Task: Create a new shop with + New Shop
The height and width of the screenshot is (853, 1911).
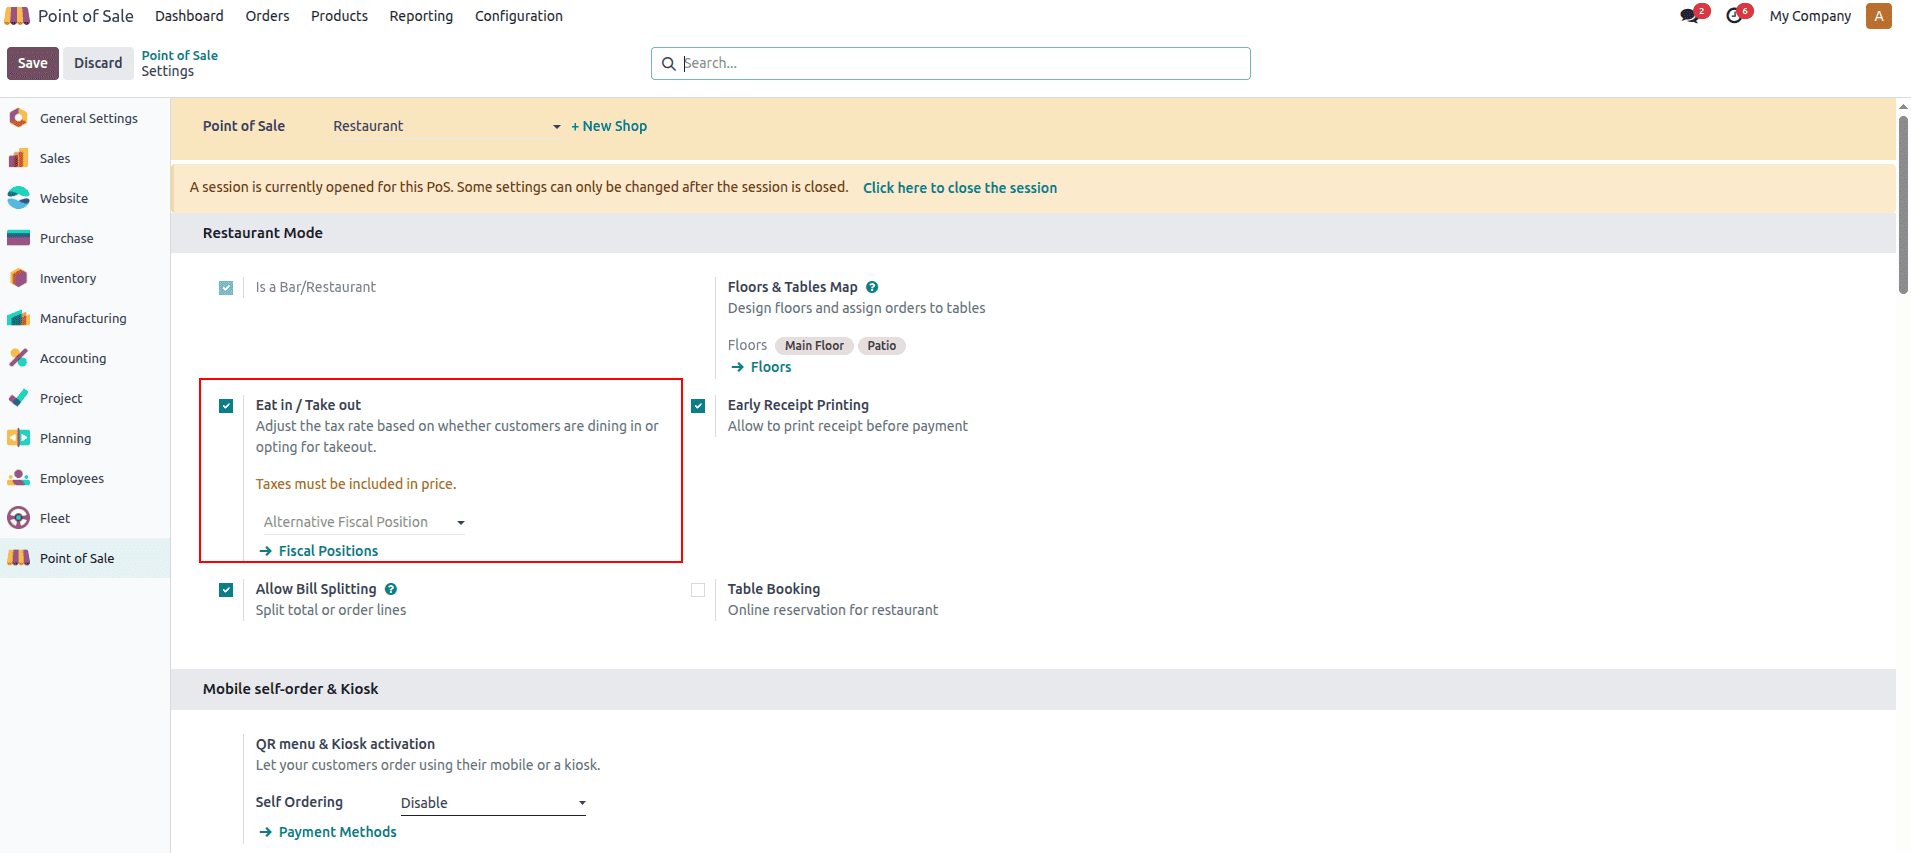Action: (x=609, y=126)
